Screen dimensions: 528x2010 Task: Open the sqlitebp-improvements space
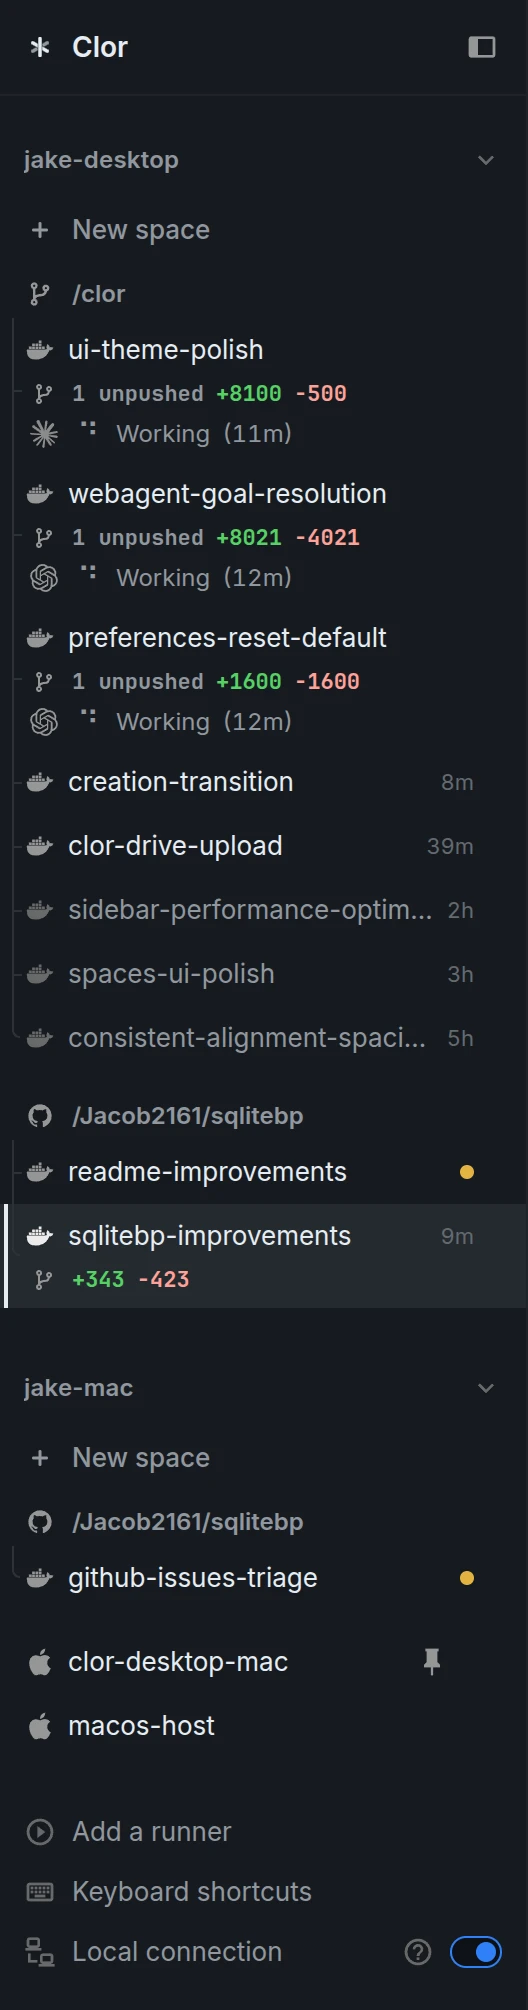[x=266, y=1256]
